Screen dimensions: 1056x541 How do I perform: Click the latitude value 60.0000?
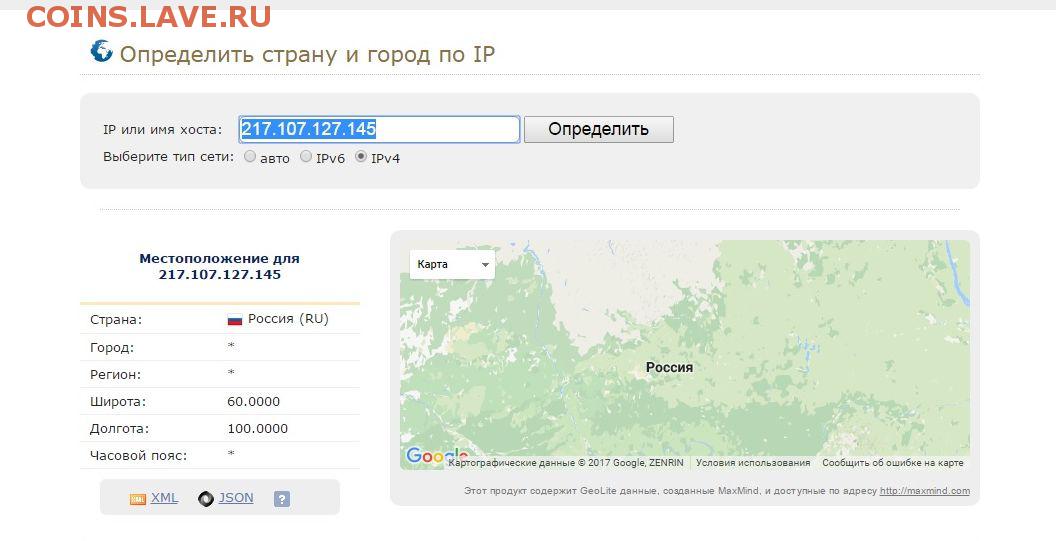click(x=253, y=402)
